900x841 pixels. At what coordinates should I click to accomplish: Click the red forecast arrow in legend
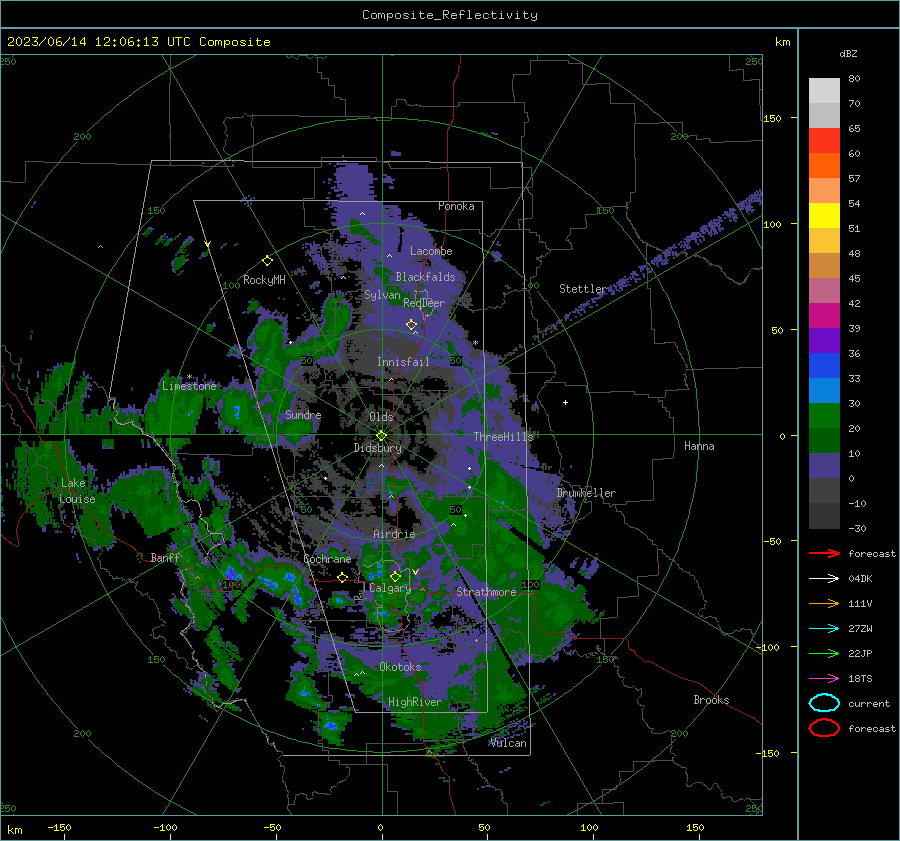coord(824,553)
